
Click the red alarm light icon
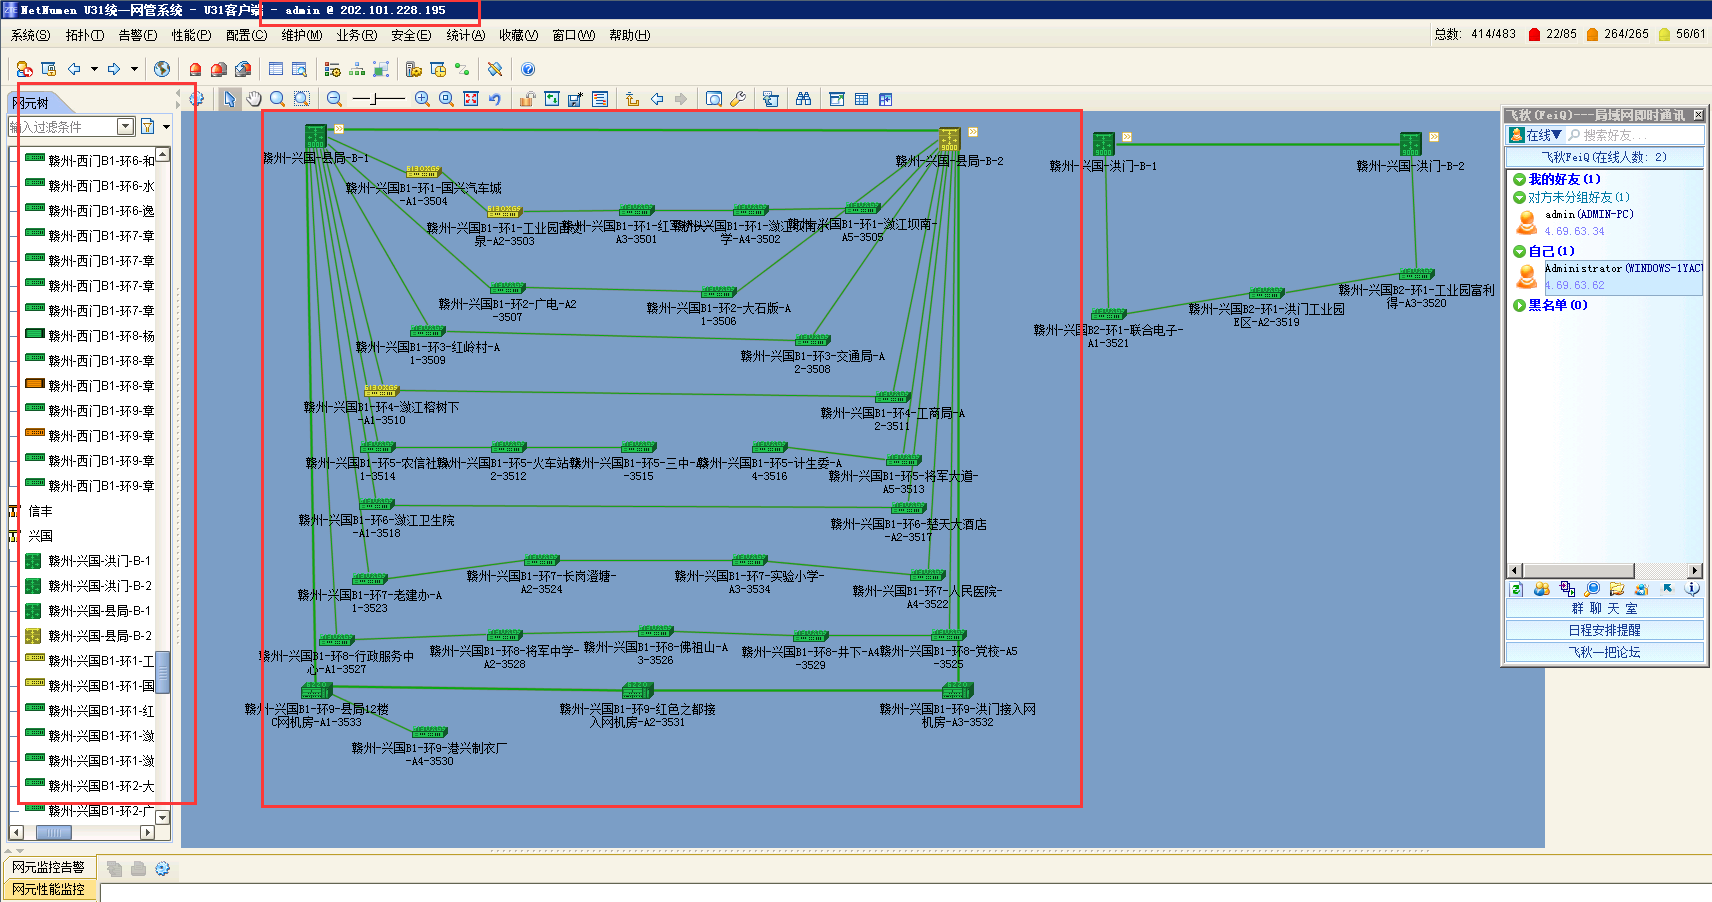(x=195, y=69)
